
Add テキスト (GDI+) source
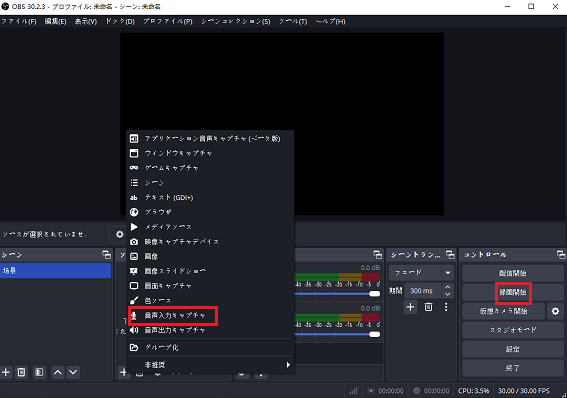(210, 198)
